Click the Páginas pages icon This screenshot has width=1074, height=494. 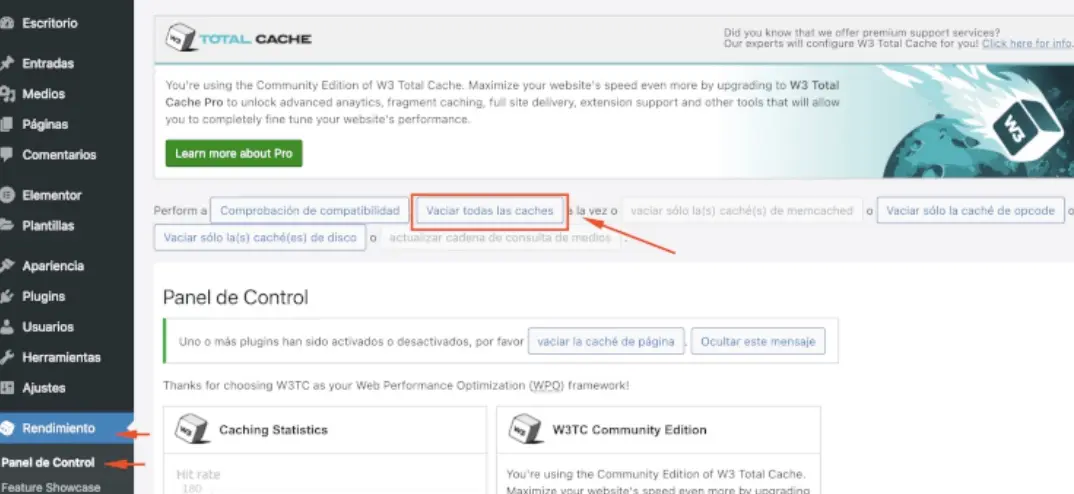tap(6, 124)
